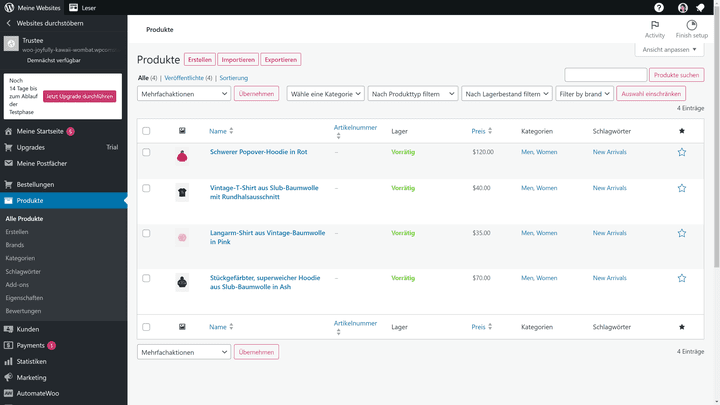
Task: Click the Statistiken bar chart icon
Action: point(8,361)
